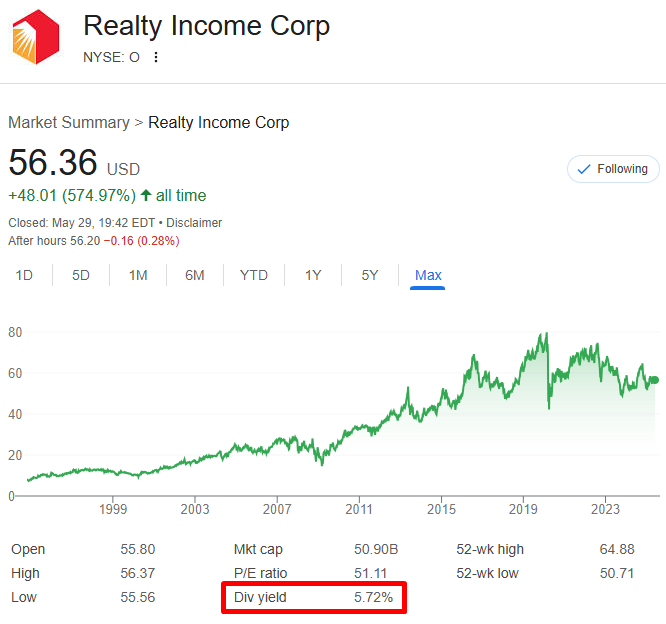
Task: Click the Div yield 5.72% value
Action: [372, 597]
